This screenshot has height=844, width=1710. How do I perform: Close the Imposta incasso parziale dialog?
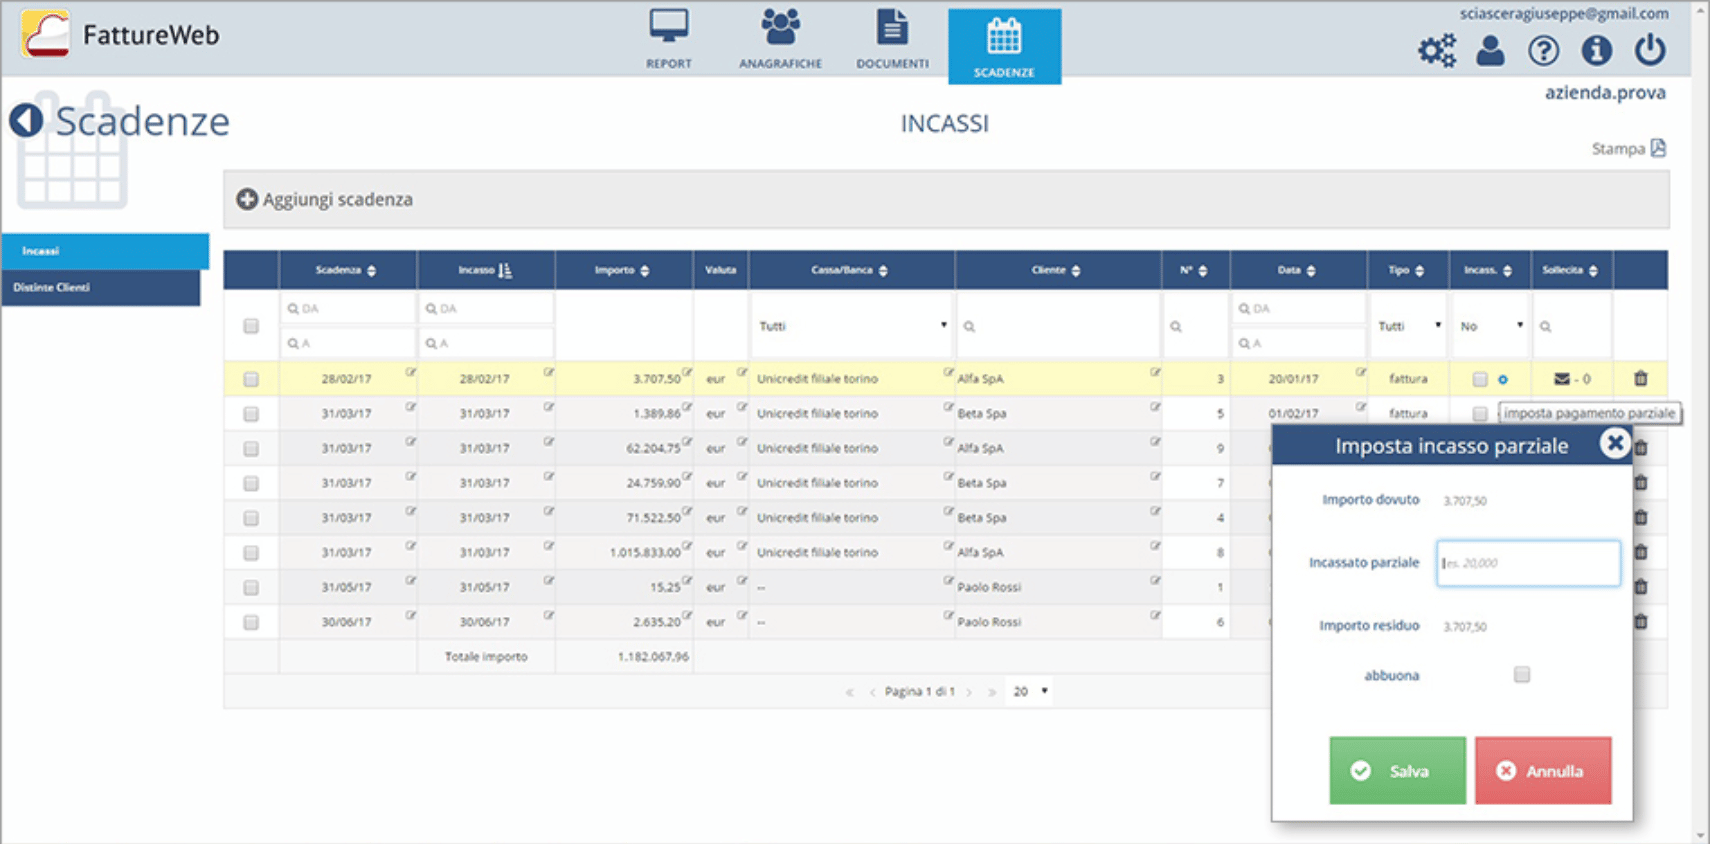[x=1614, y=443]
